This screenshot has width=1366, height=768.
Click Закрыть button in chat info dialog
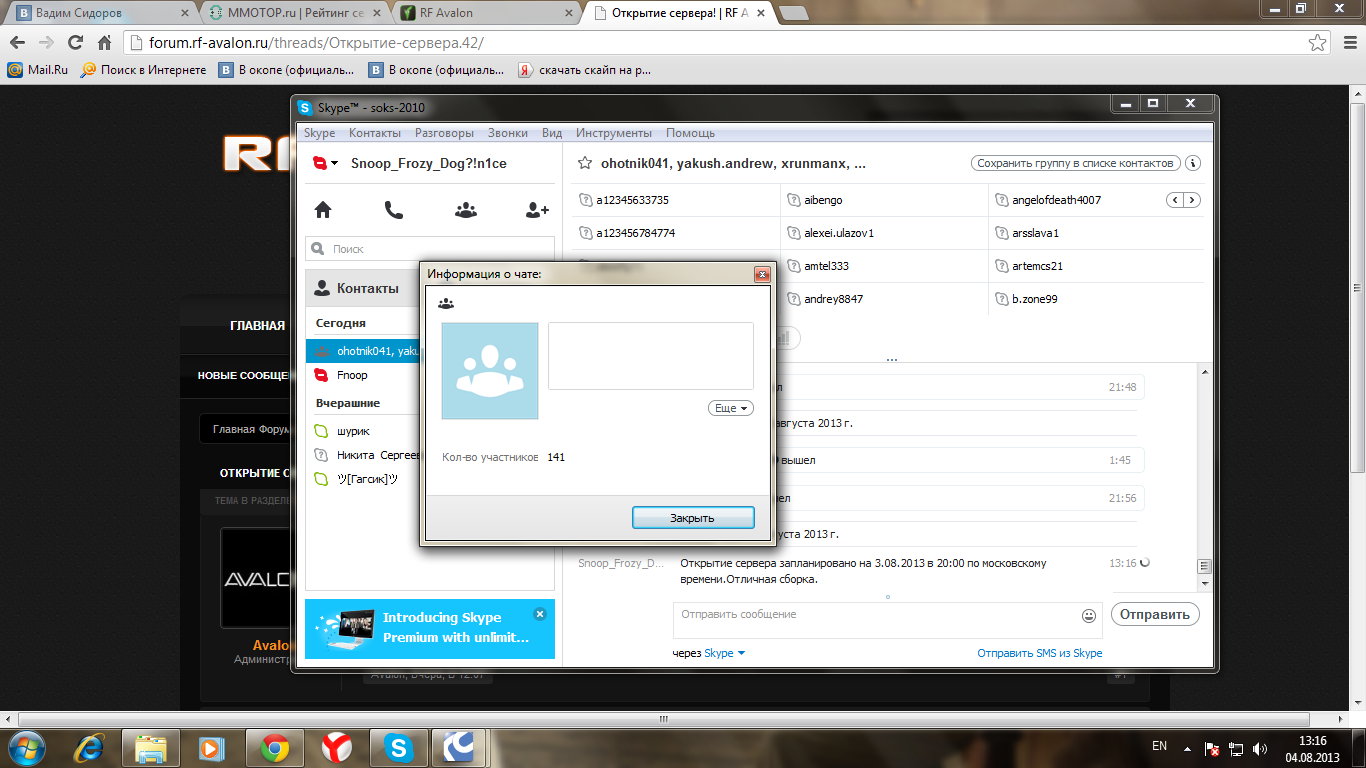[693, 518]
